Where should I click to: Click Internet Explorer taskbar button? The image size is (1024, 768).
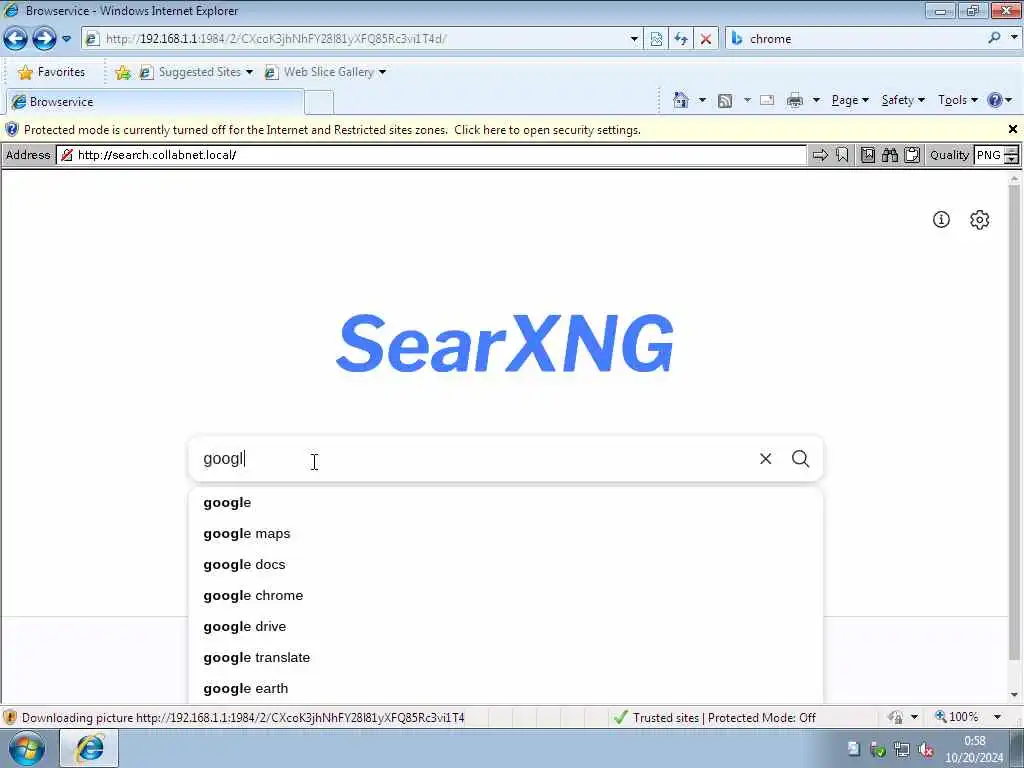click(89, 748)
